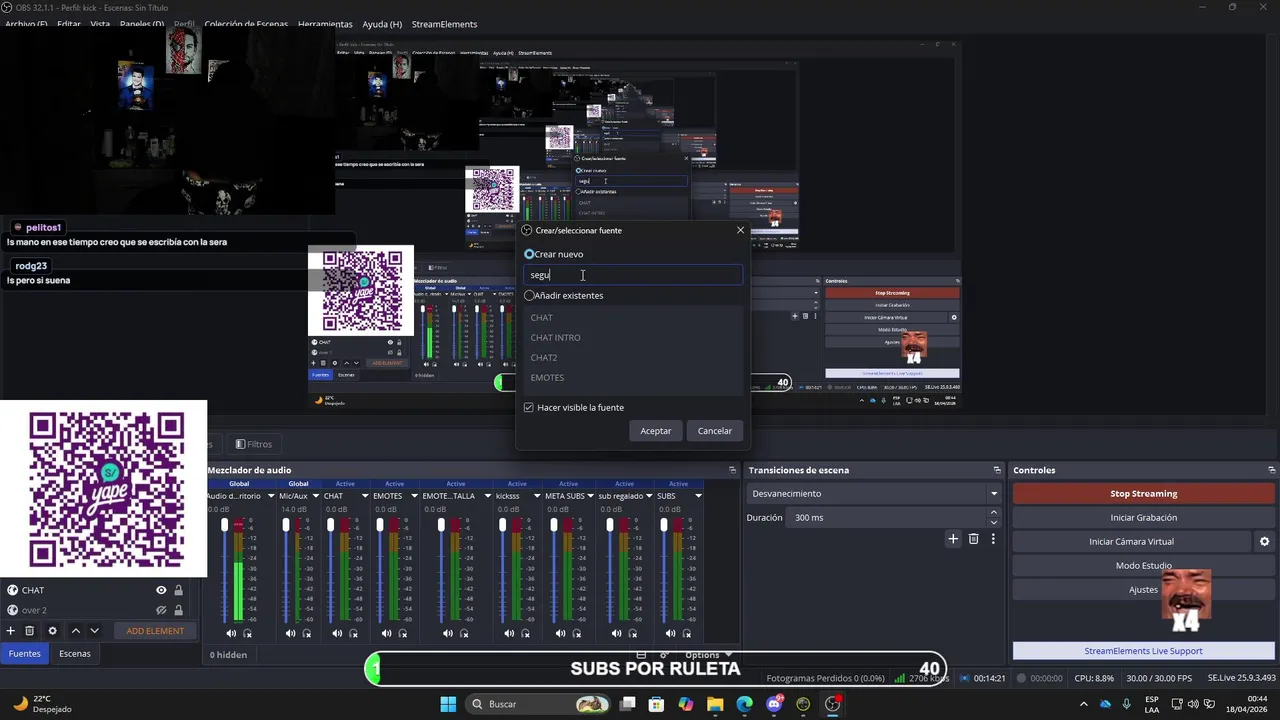Undock the Transiciones de escena panel

pyautogui.click(x=997, y=470)
